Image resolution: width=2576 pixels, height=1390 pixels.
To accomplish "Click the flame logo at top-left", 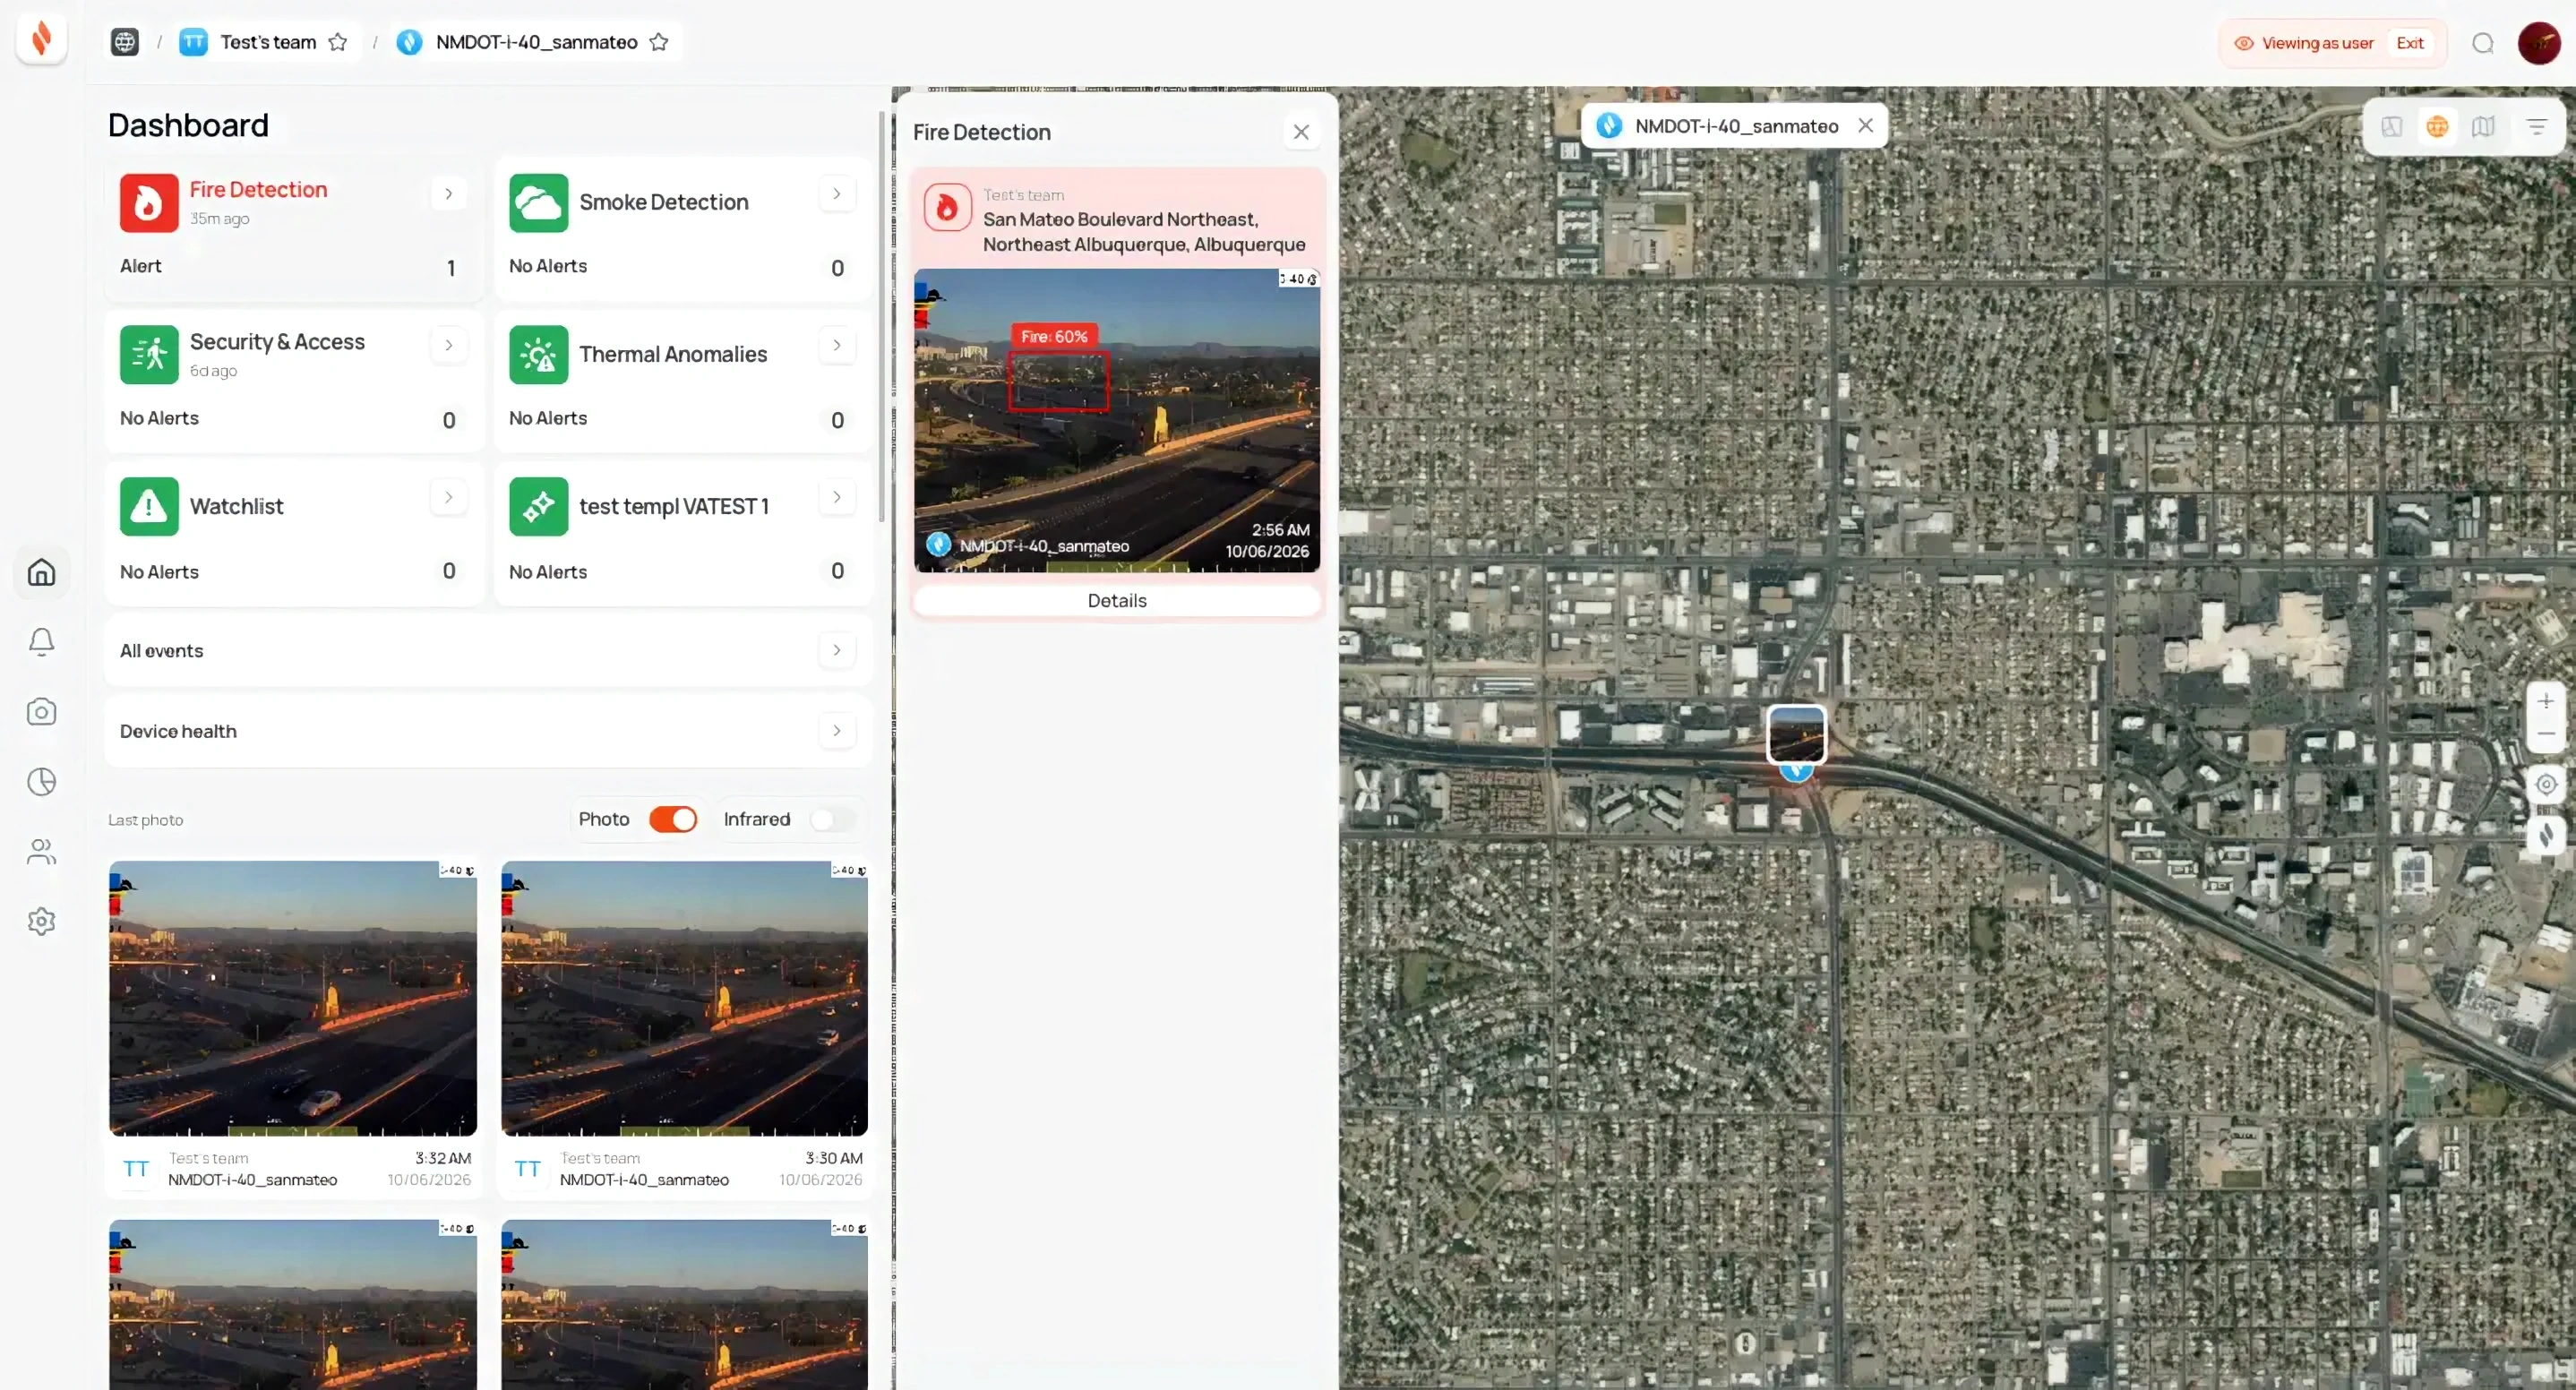I will 41,39.
